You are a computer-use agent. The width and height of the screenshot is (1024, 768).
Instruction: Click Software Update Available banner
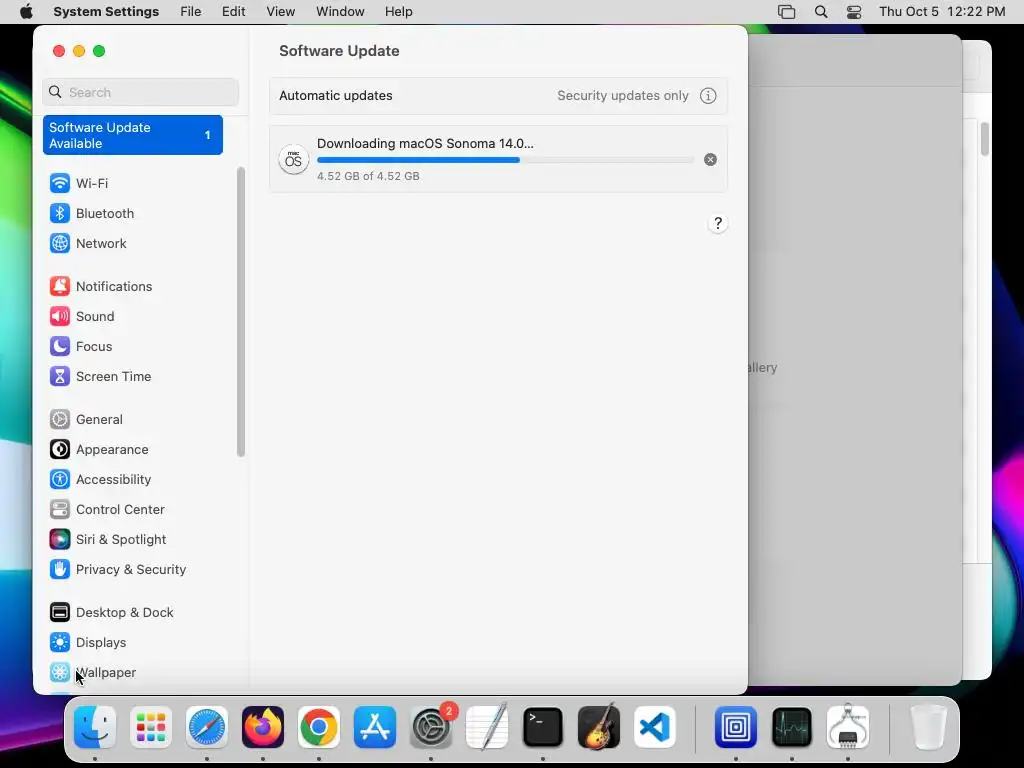tap(133, 135)
